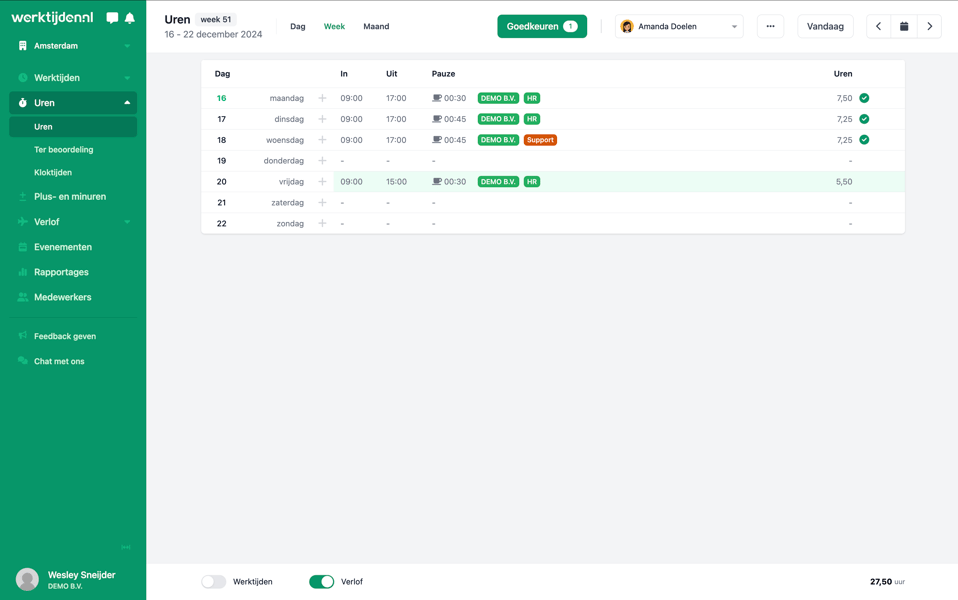
Task: Click the Goedkeuren approve button
Action: (541, 27)
